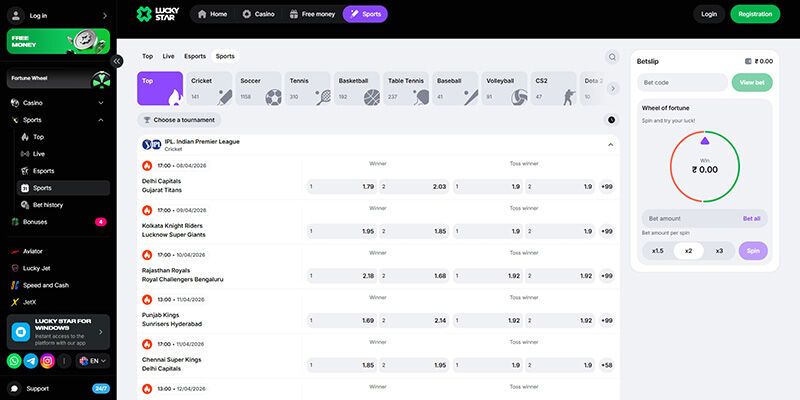The width and height of the screenshot is (800, 400).
Task: Open the Telegram social icon
Action: click(x=31, y=361)
